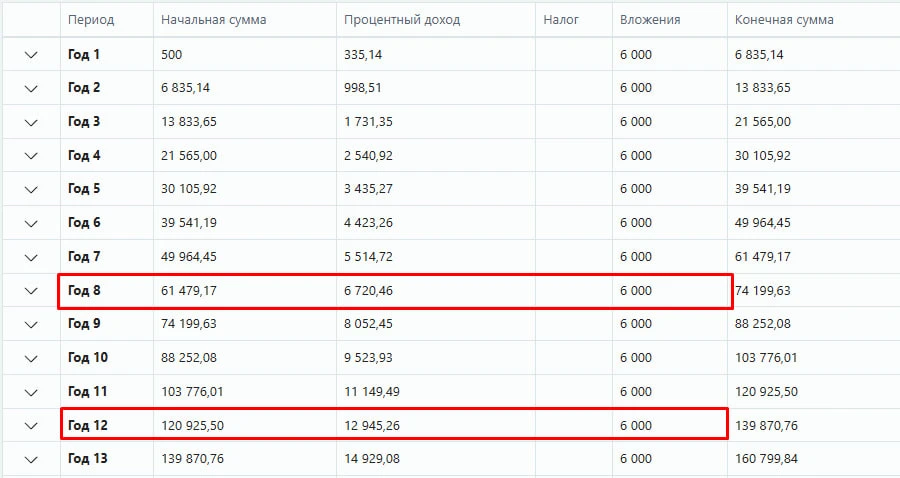900x478 pixels.
Task: Click final amount 160 799,84 in Год 13
Action: tap(766, 458)
